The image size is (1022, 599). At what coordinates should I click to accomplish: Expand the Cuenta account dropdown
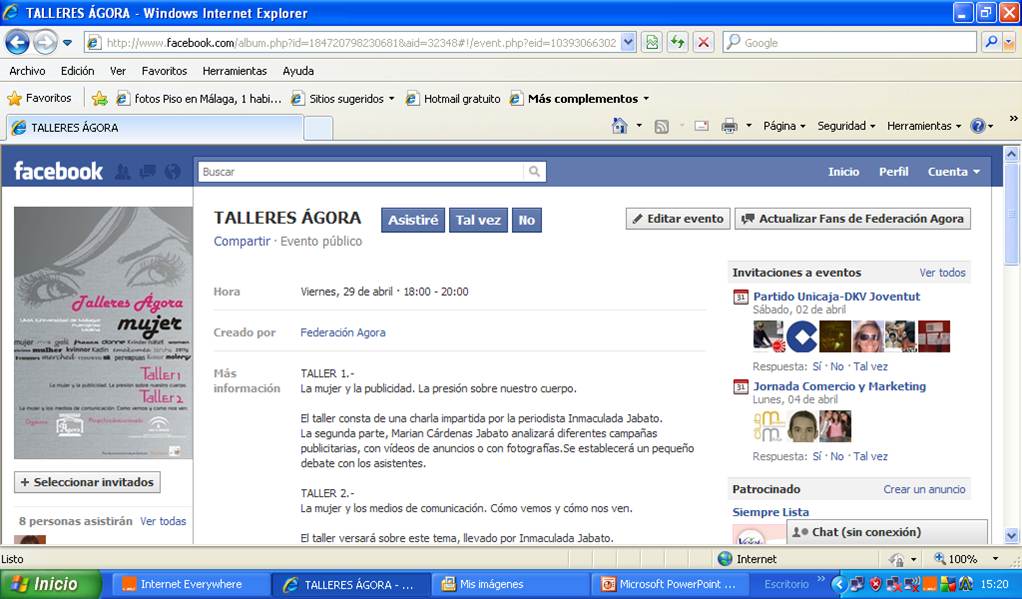tap(954, 172)
